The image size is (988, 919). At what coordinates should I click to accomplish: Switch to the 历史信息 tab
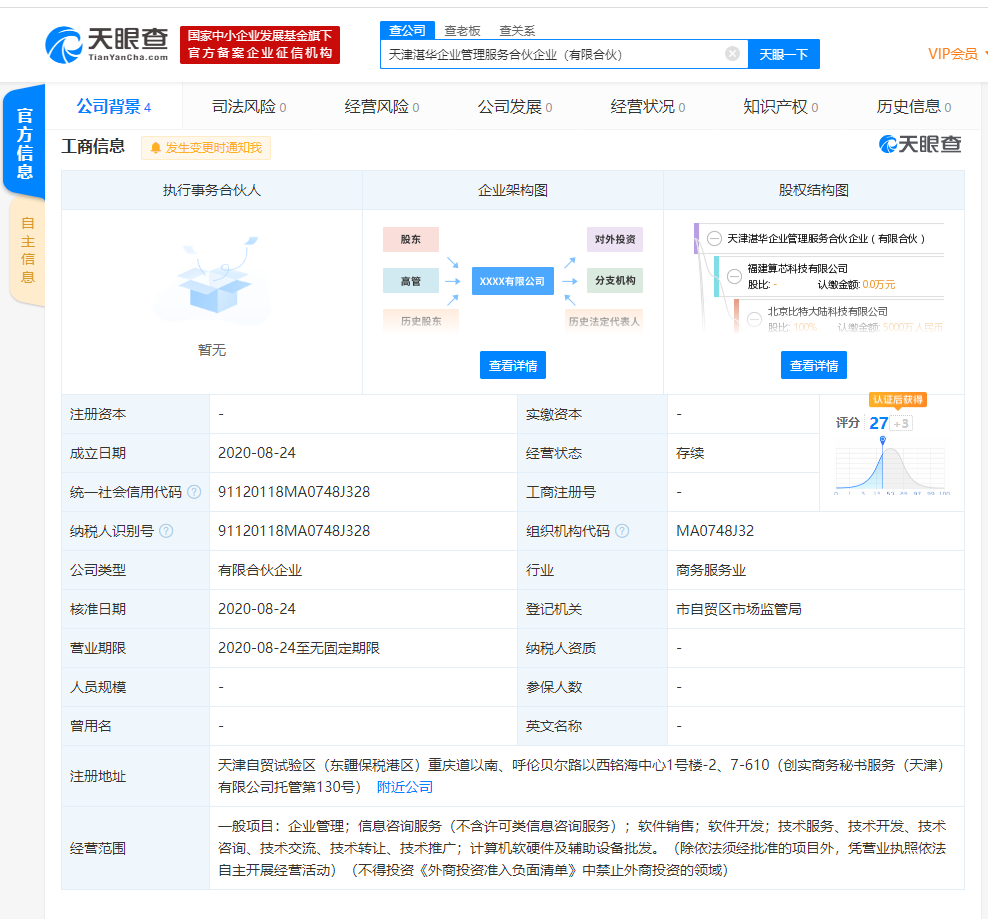908,106
